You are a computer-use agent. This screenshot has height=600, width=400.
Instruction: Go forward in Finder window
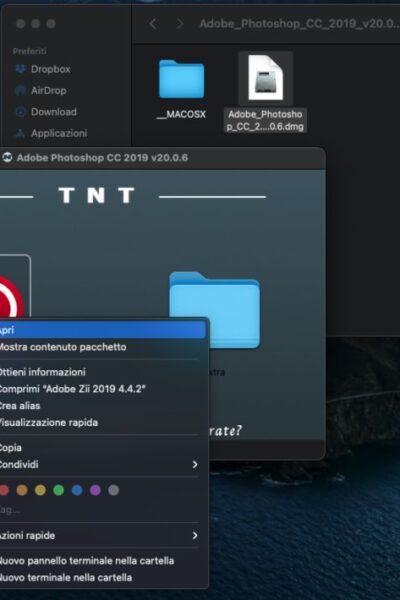tap(179, 24)
